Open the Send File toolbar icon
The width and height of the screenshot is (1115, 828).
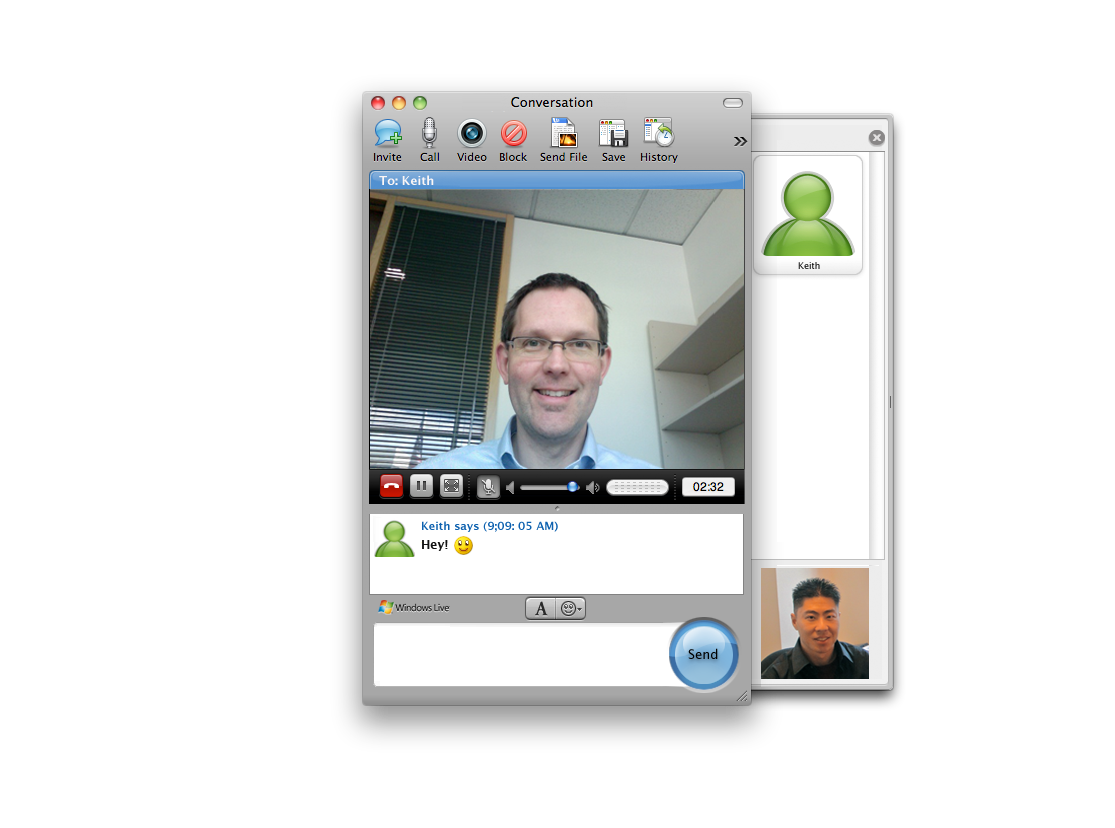[563, 134]
